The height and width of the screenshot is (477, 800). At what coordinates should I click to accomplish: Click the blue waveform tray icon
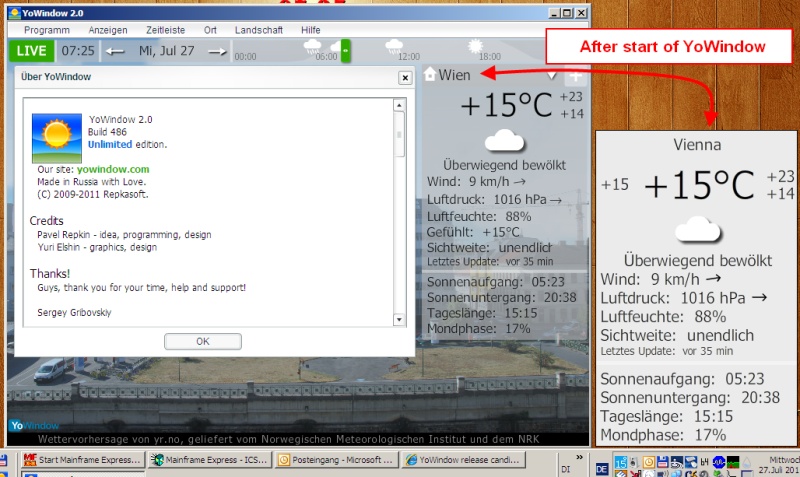pyautogui.click(x=718, y=462)
